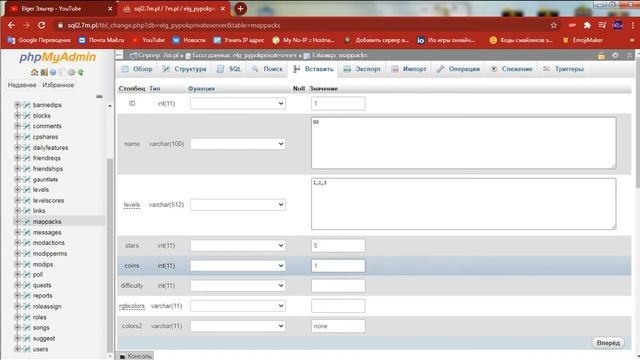Open the function dropdown for colors2

[238, 326]
